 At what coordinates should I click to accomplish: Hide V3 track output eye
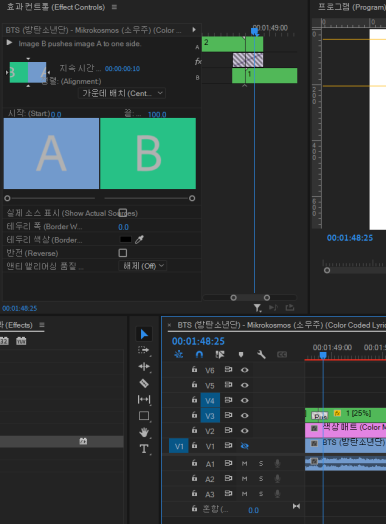(x=245, y=415)
